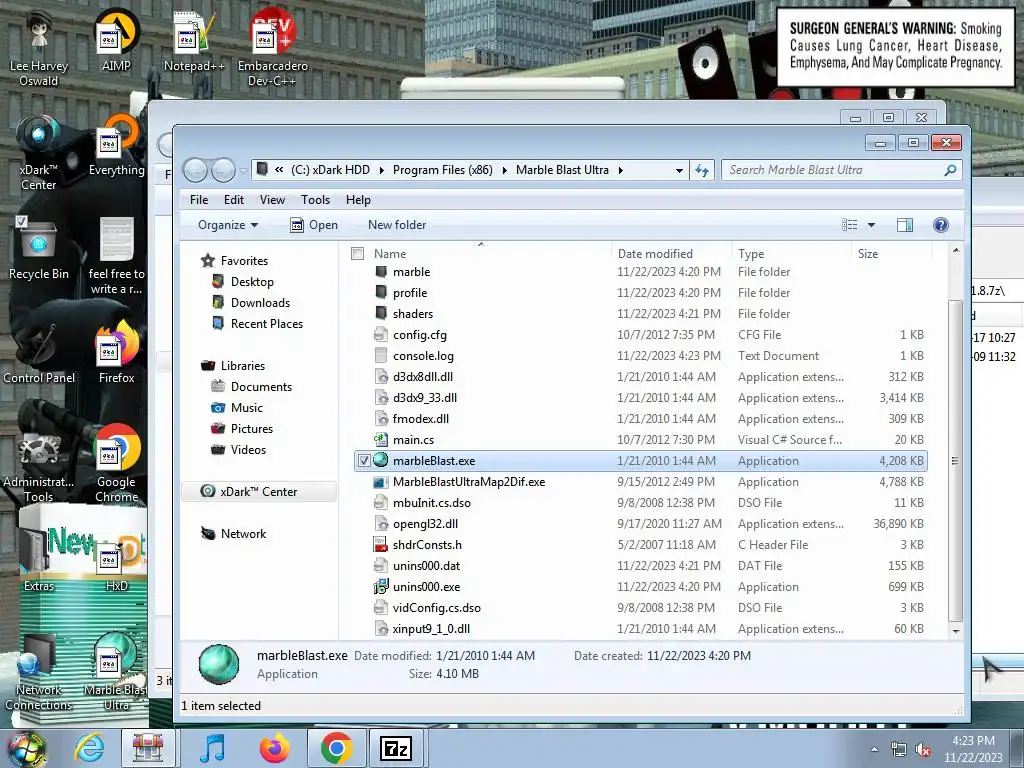This screenshot has height=768, width=1024.
Task: Click the Size column header
Action: click(x=891, y=253)
